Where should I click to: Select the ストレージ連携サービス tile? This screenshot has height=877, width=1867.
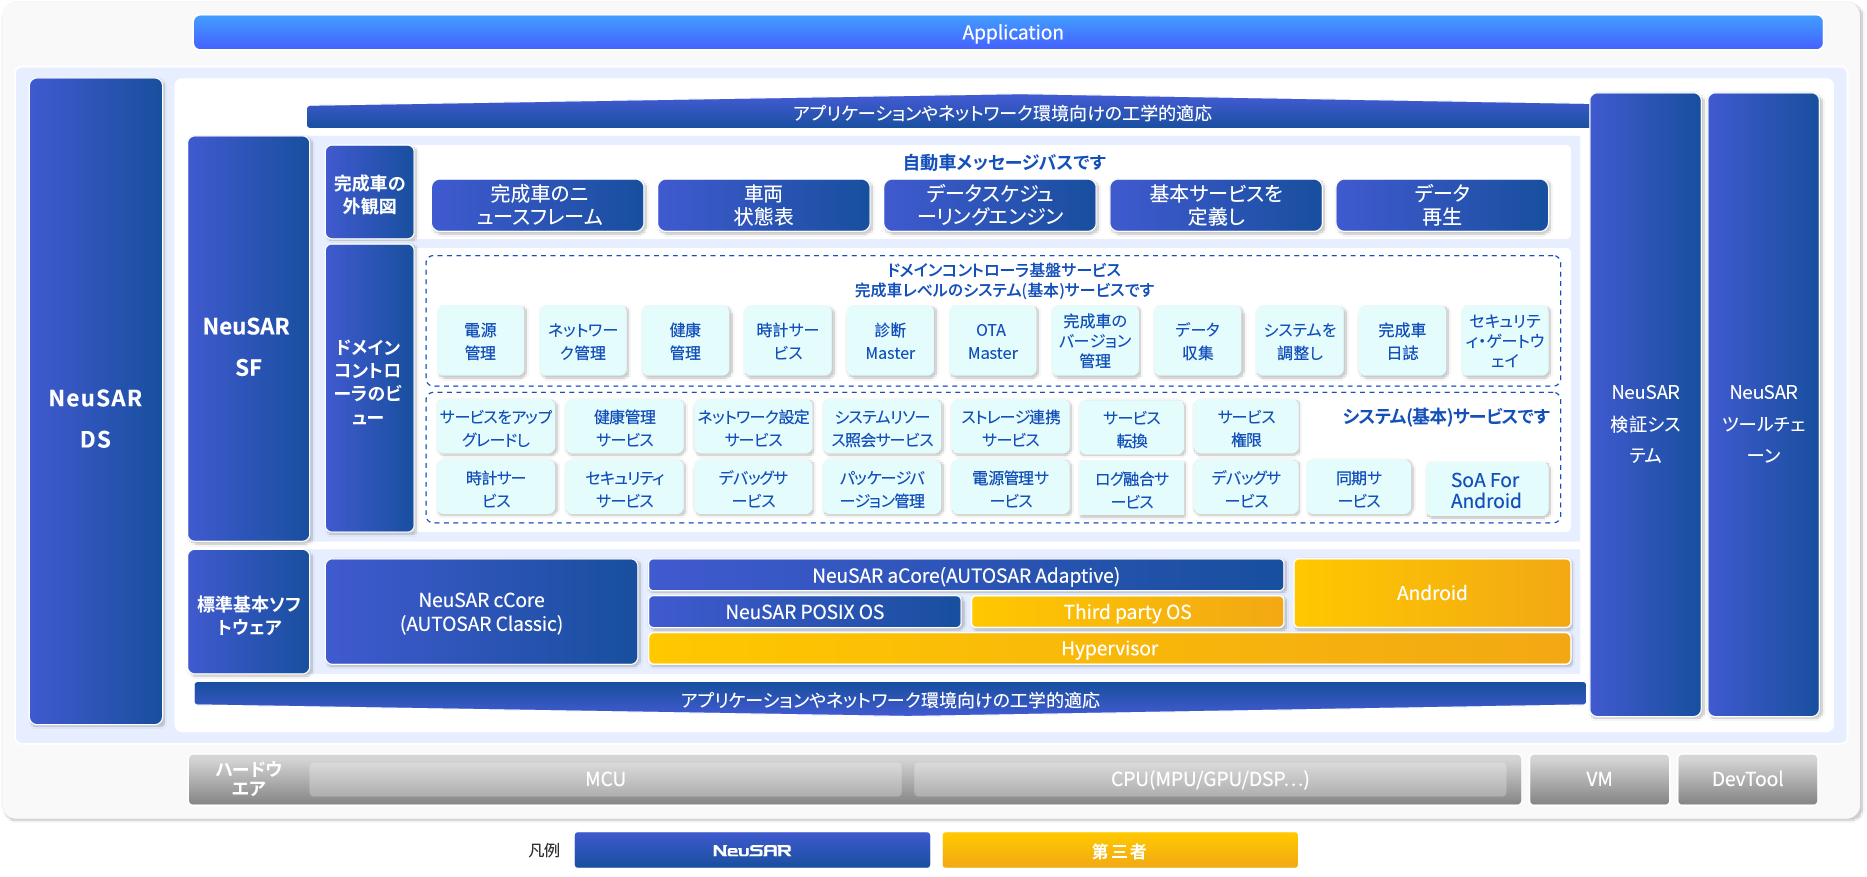(1010, 428)
